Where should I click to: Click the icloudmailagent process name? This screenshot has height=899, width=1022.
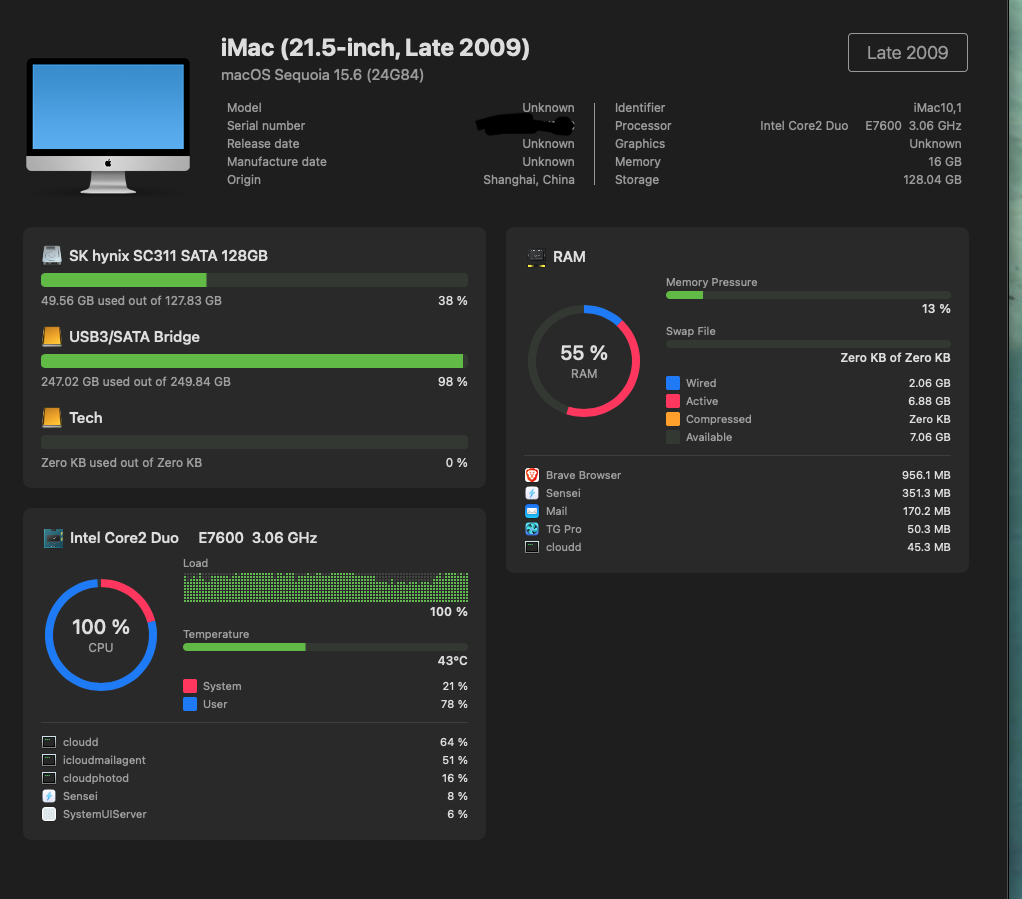(x=104, y=760)
